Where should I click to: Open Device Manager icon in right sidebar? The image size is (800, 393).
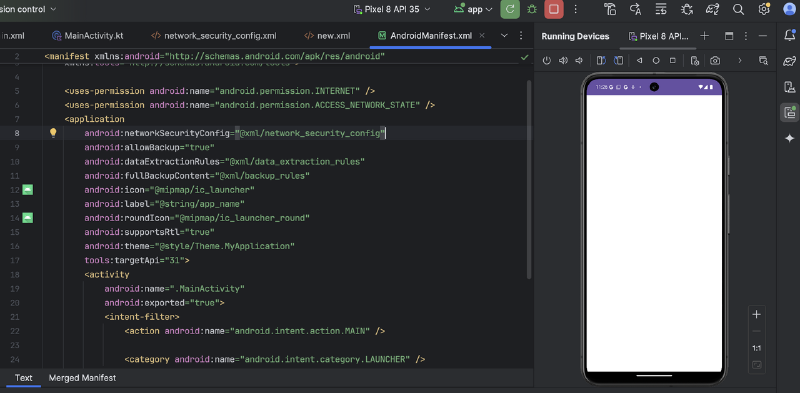click(789, 87)
